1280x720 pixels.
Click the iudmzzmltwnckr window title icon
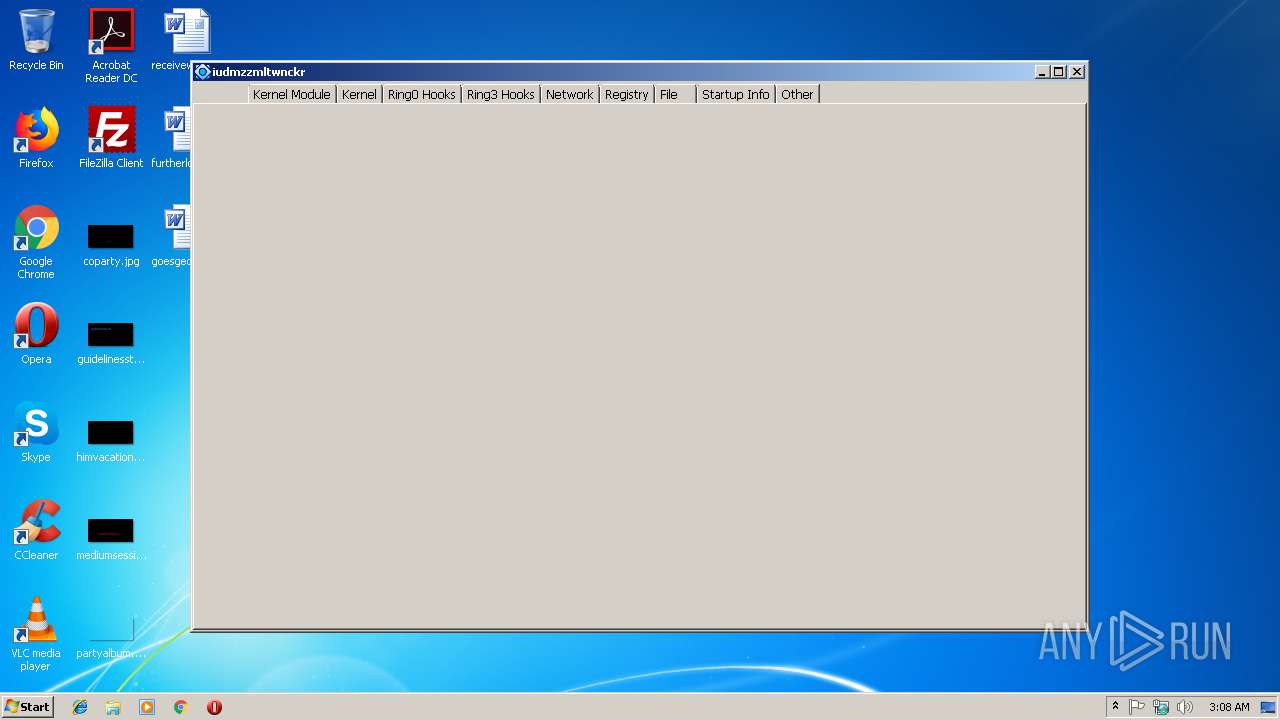point(203,72)
